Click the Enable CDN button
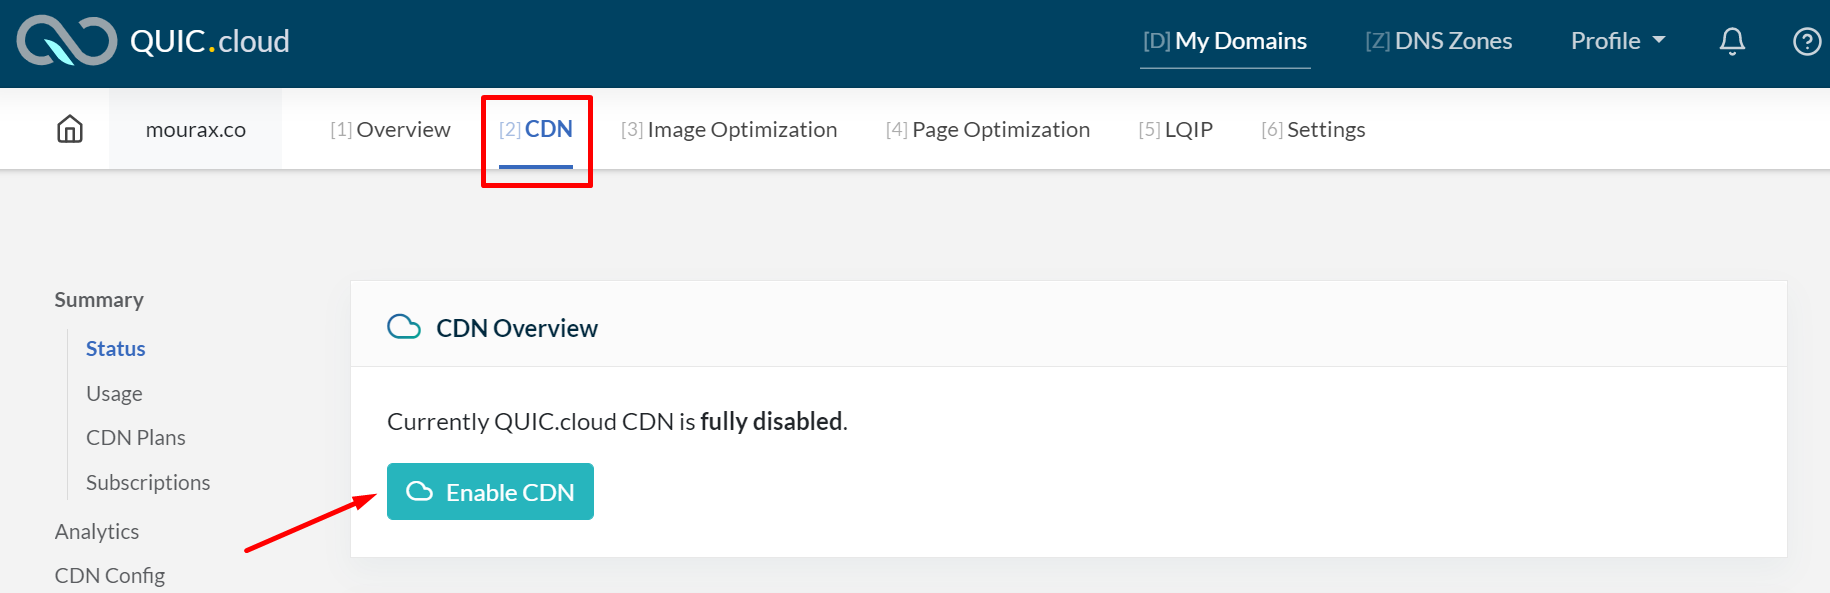Viewport: 1830px width, 593px height. tap(490, 491)
